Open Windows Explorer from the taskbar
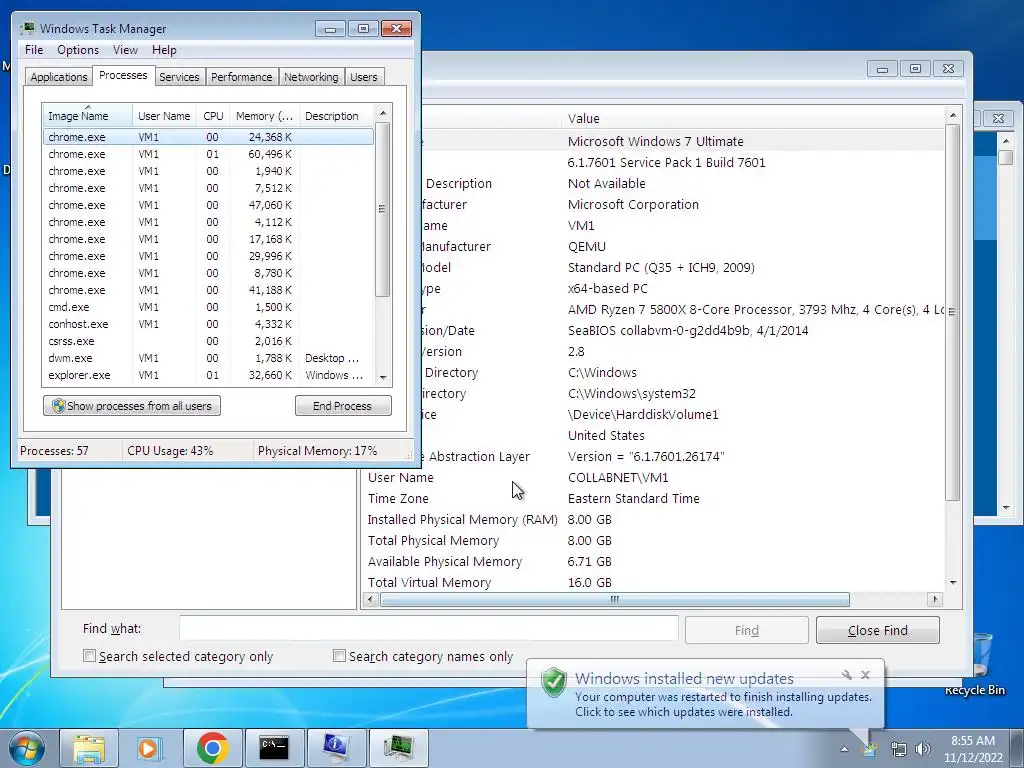The height and width of the screenshot is (768, 1024). (89, 748)
